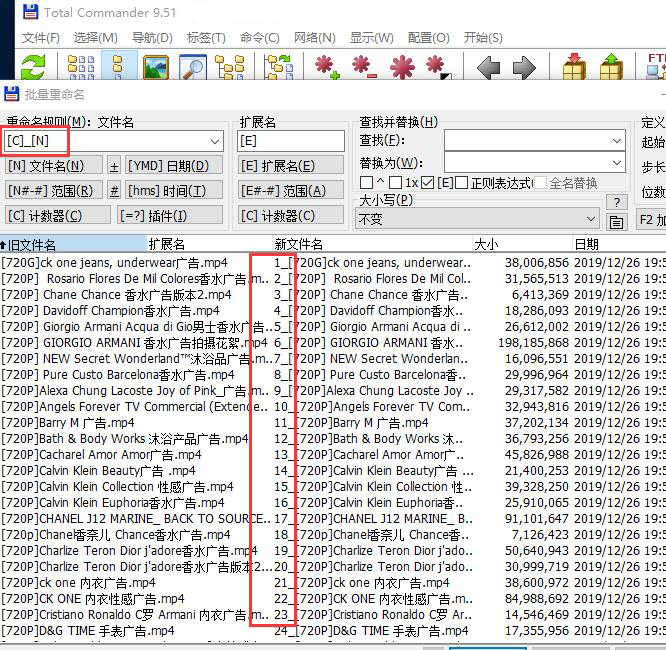Expand the rename rule dropdown arrow

215,141
